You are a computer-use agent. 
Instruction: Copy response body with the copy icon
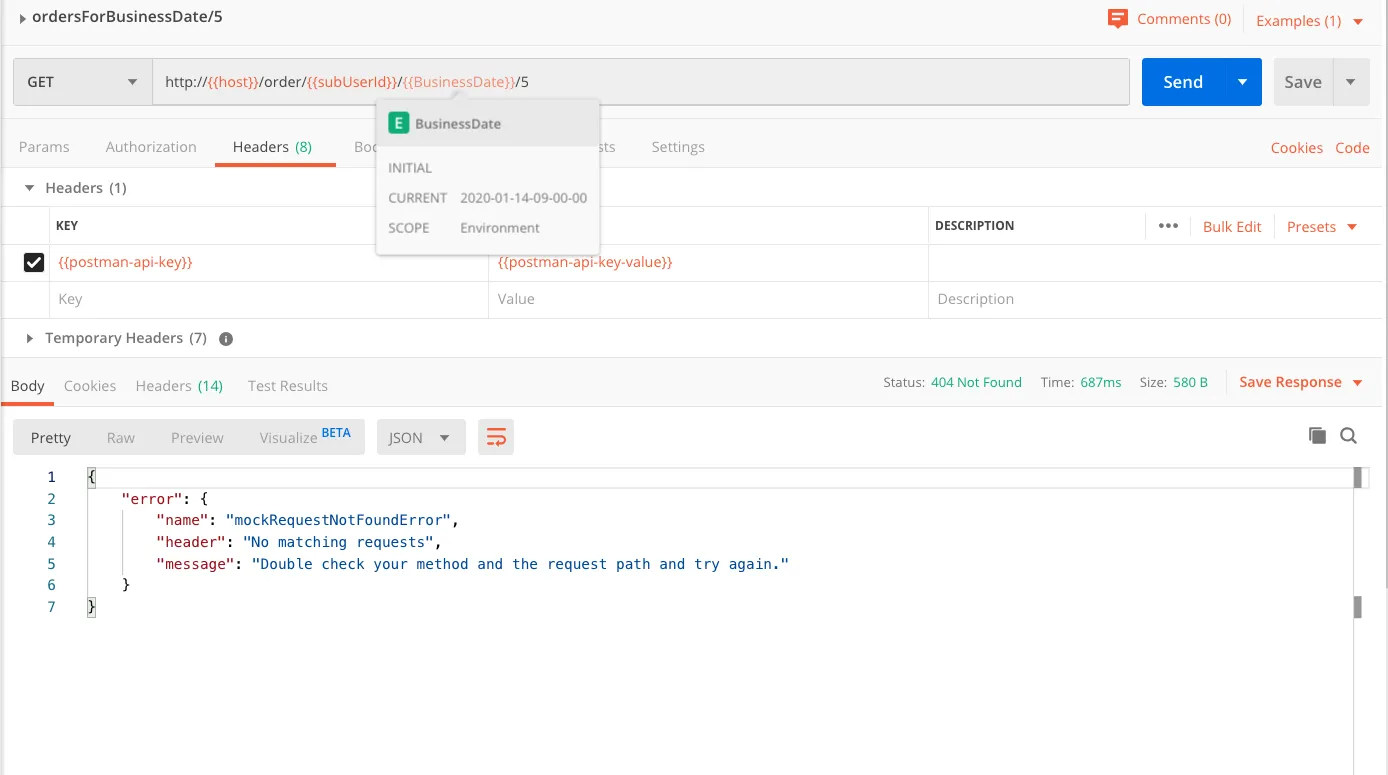tap(1317, 435)
